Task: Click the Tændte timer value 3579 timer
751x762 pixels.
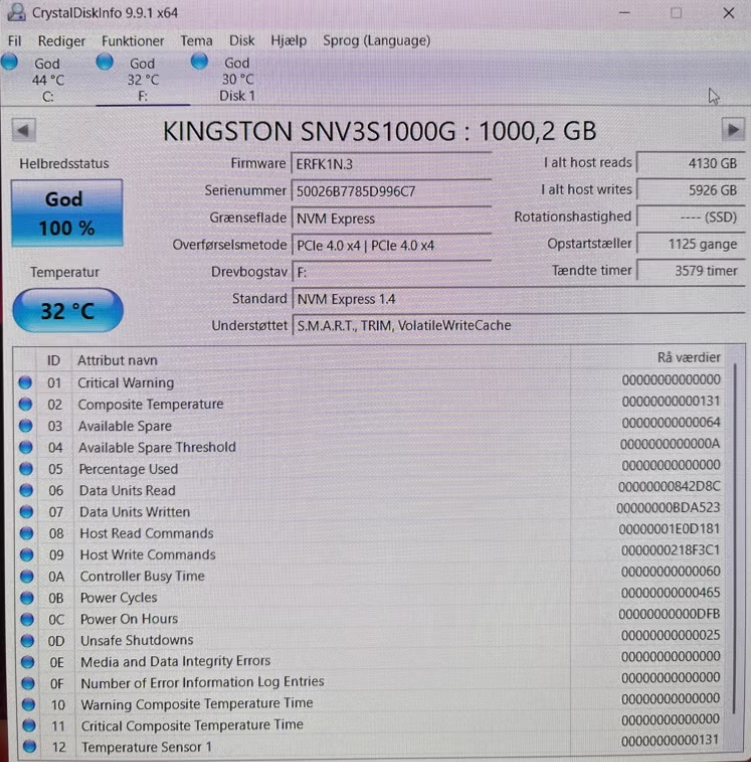Action: click(690, 271)
